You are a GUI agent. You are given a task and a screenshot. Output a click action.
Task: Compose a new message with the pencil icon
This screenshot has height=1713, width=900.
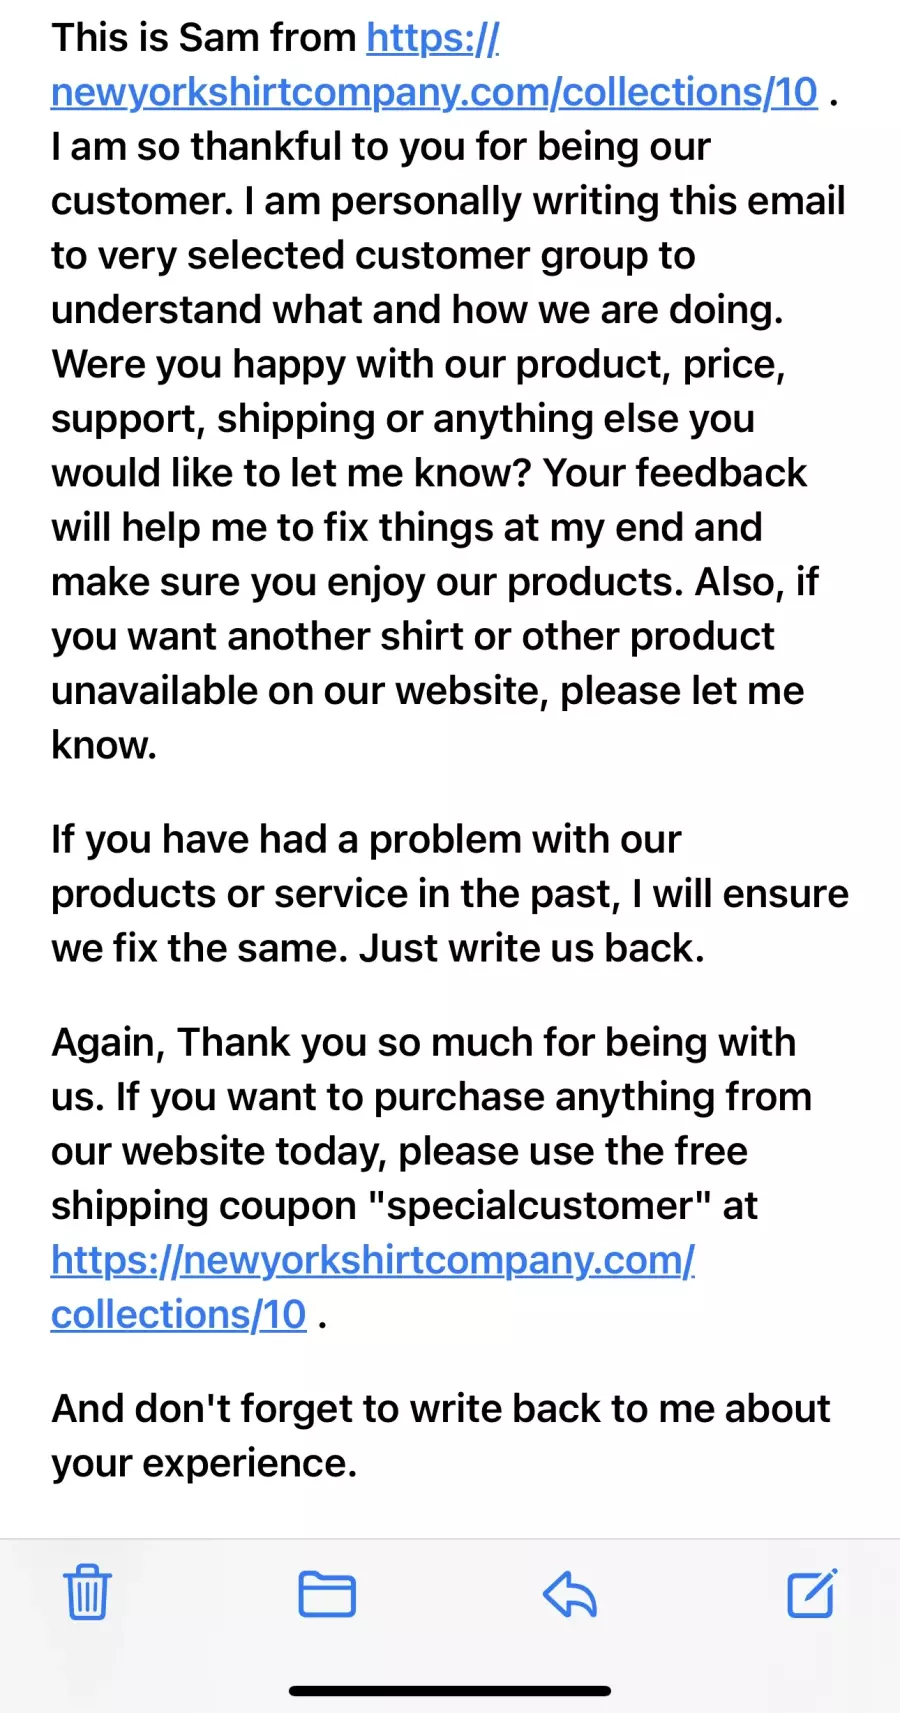811,1592
